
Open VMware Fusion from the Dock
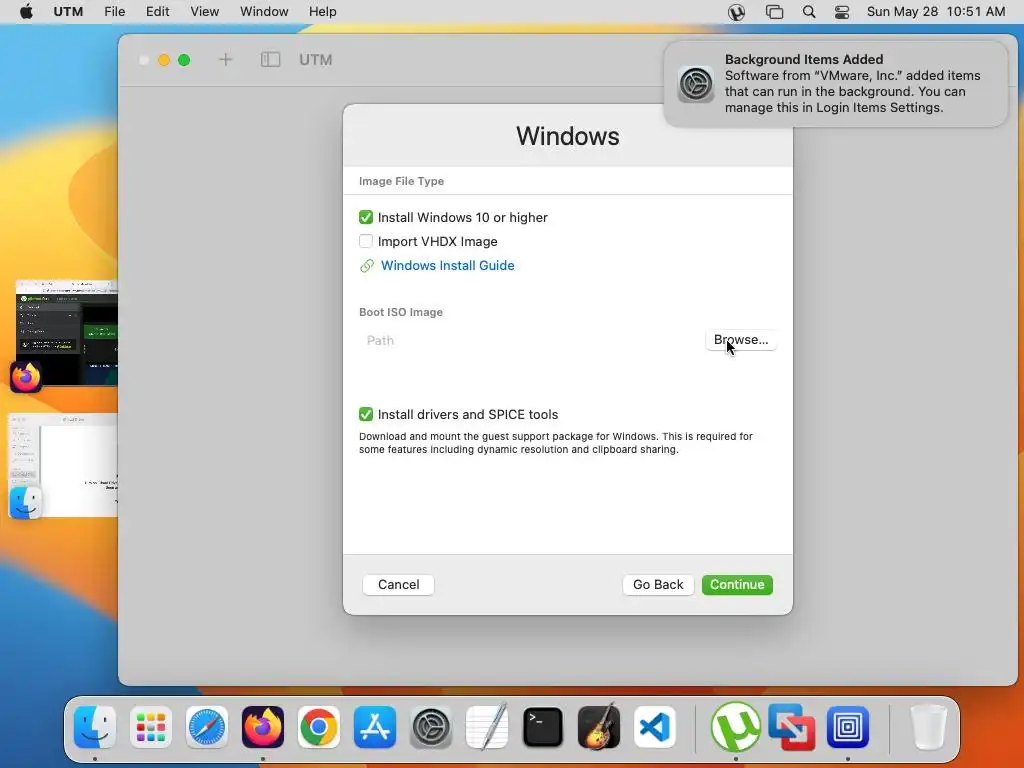pos(792,727)
